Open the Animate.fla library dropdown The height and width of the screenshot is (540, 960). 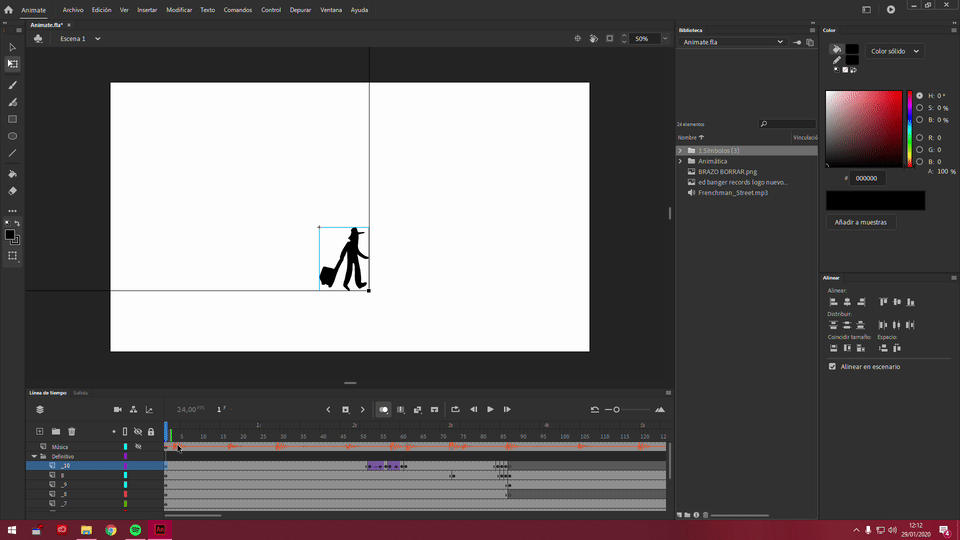coord(732,42)
